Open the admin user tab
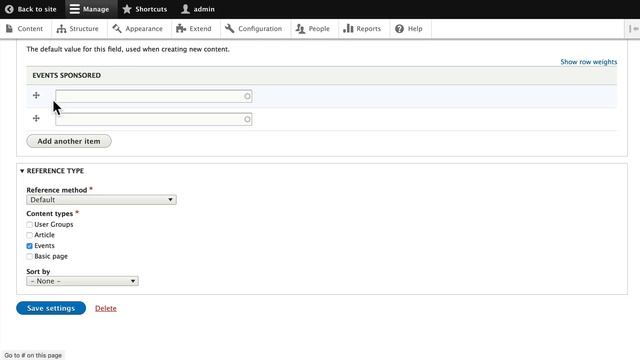 click(x=198, y=9)
